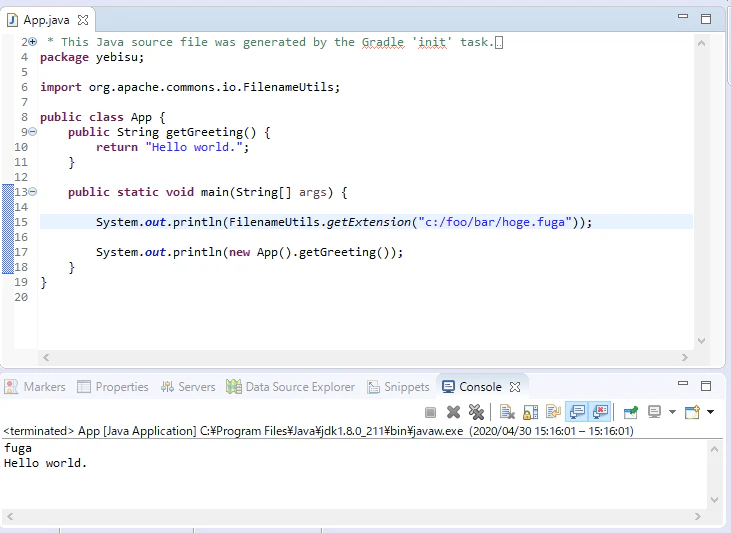731x533 pixels.
Task: Click the getExtension method call
Action: (x=368, y=222)
